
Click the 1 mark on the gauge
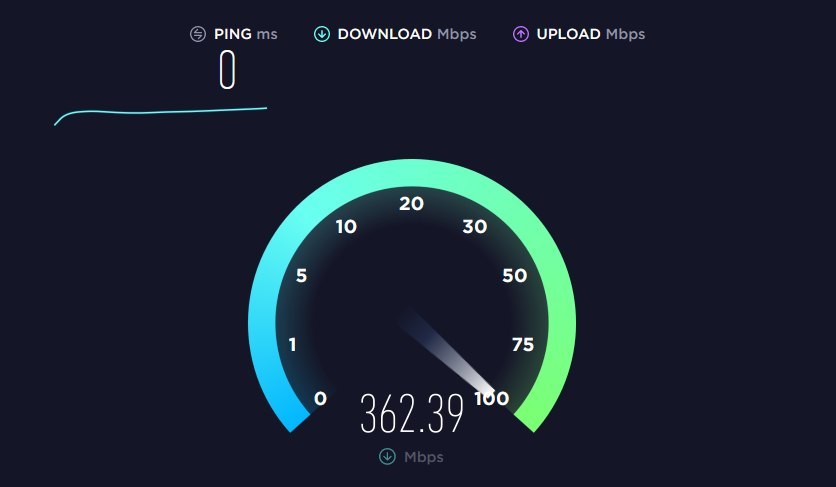[x=292, y=345]
